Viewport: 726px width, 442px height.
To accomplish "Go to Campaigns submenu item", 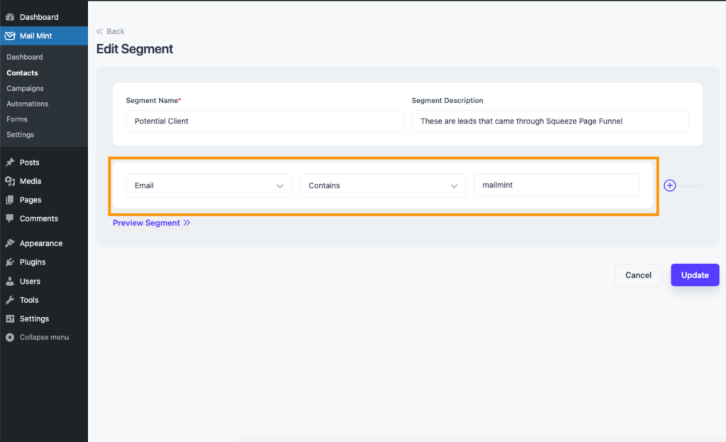I will click(x=25, y=88).
